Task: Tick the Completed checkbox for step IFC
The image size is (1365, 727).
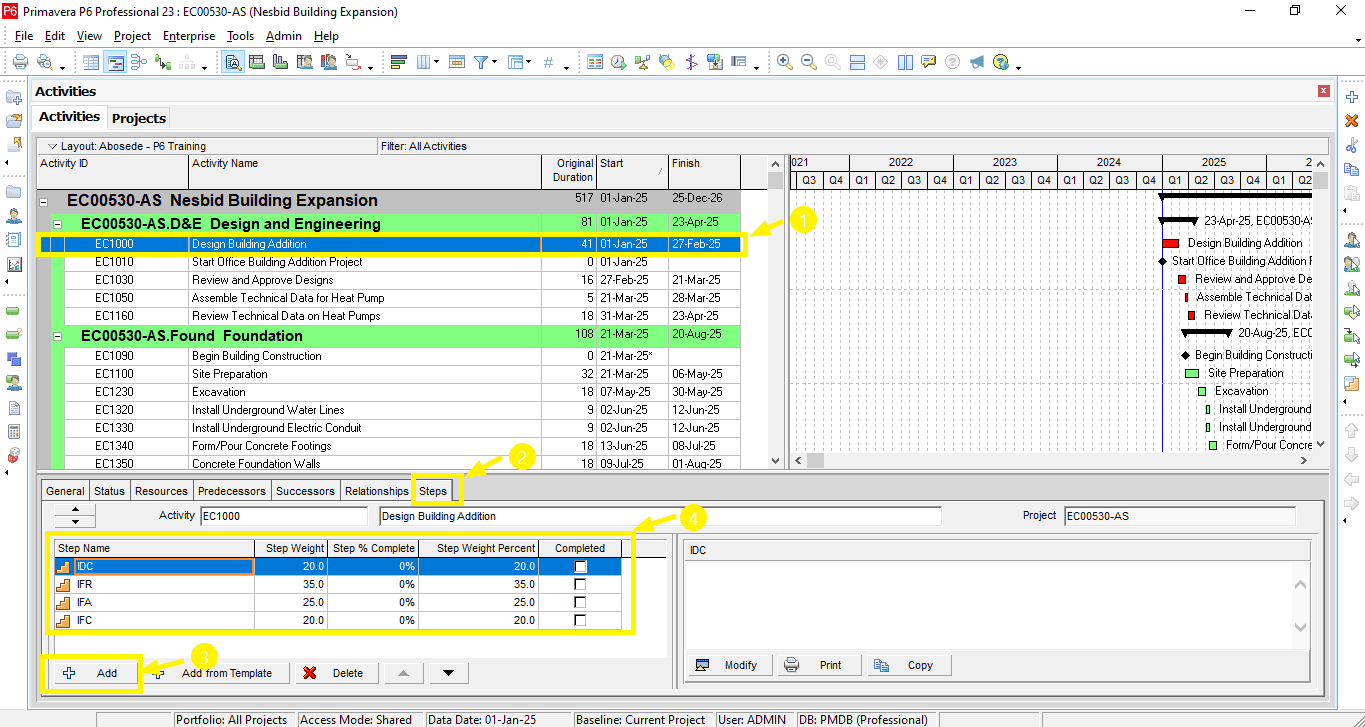Action: click(x=580, y=620)
